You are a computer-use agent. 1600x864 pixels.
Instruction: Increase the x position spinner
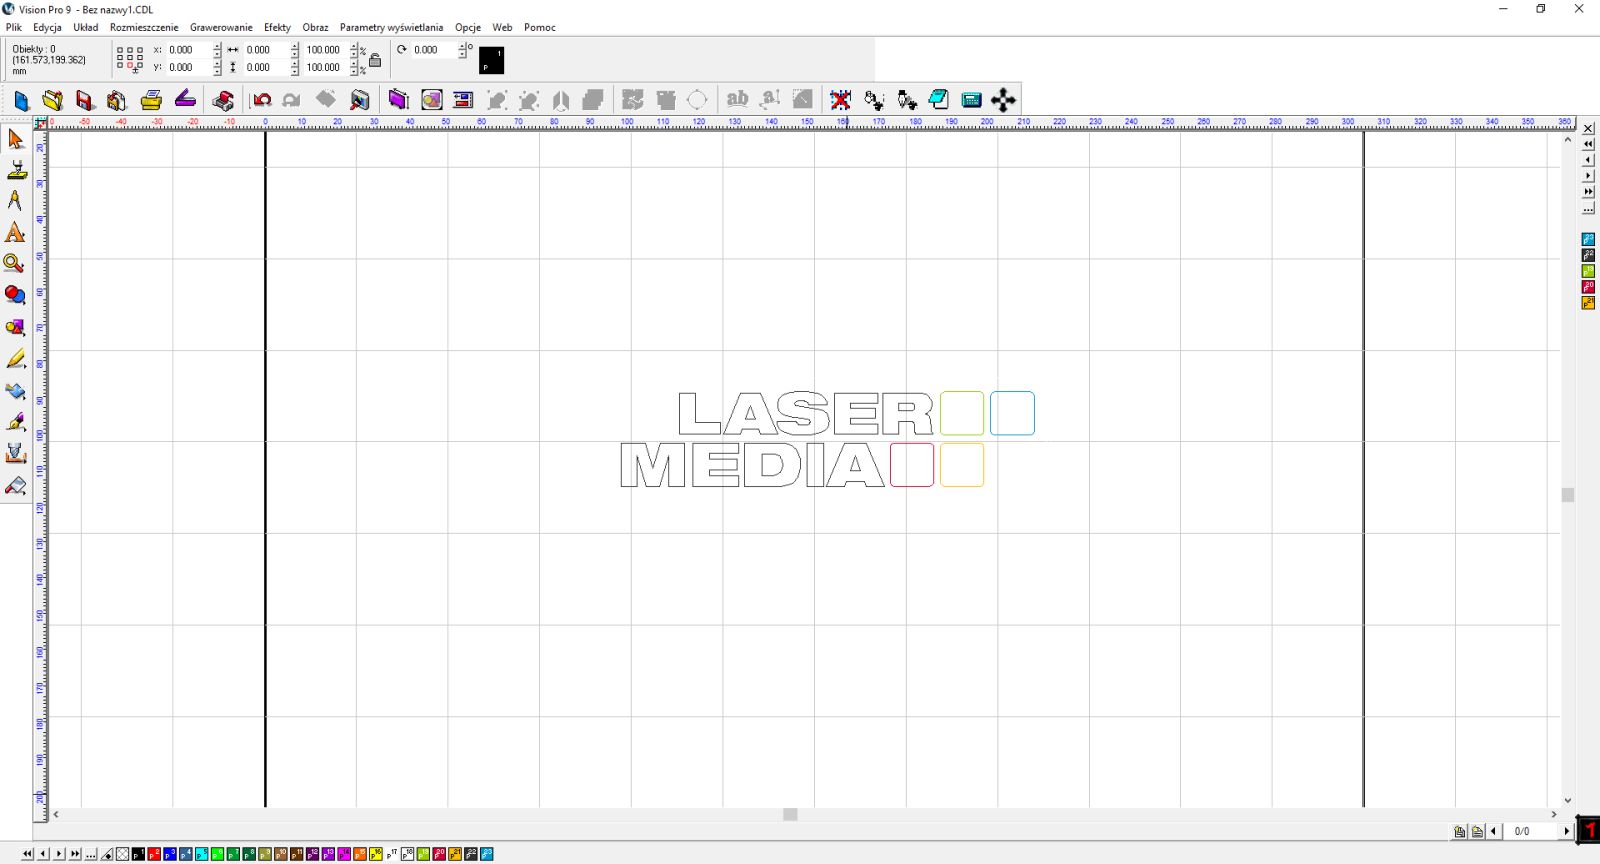[217, 46]
